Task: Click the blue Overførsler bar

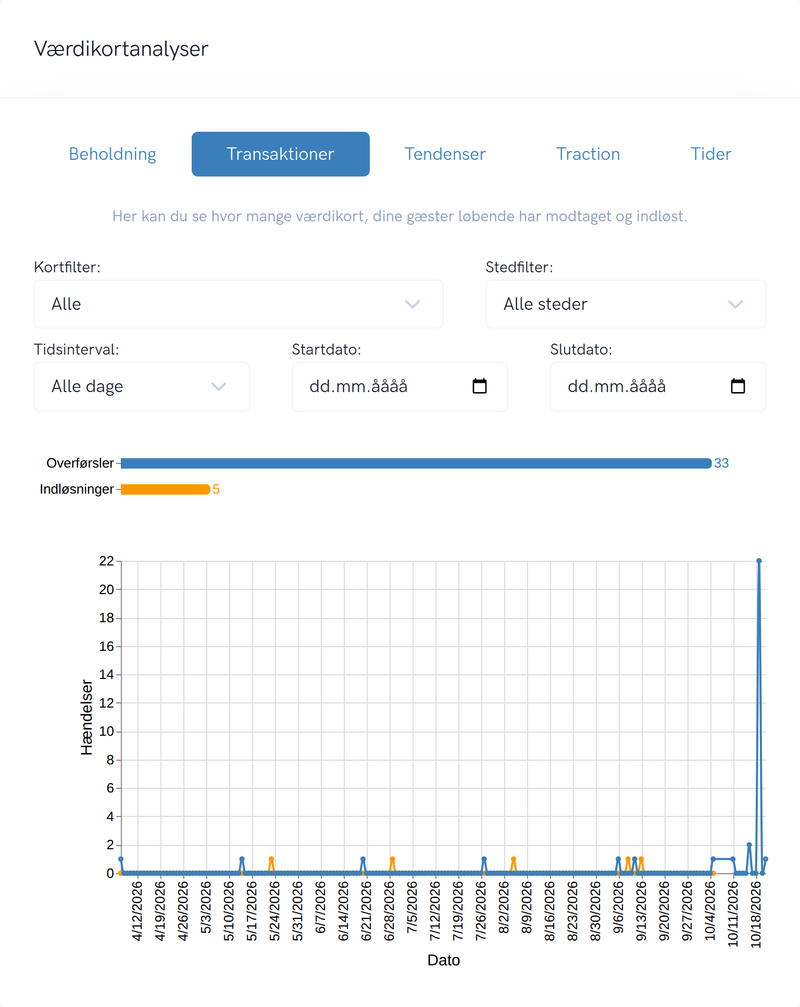Action: point(416,463)
